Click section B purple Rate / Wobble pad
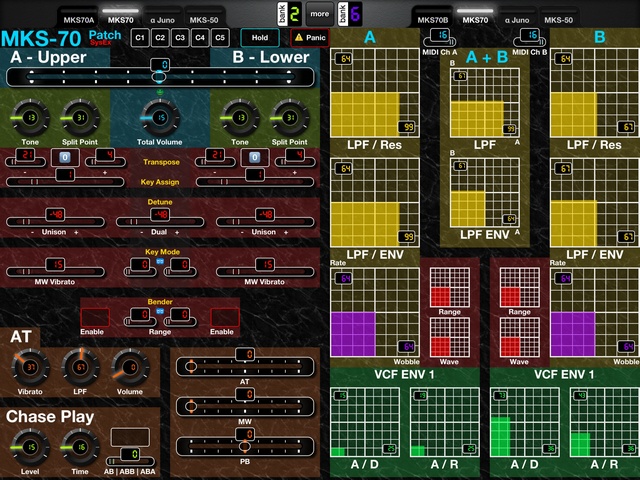This screenshot has width=640, height=480. point(595,312)
